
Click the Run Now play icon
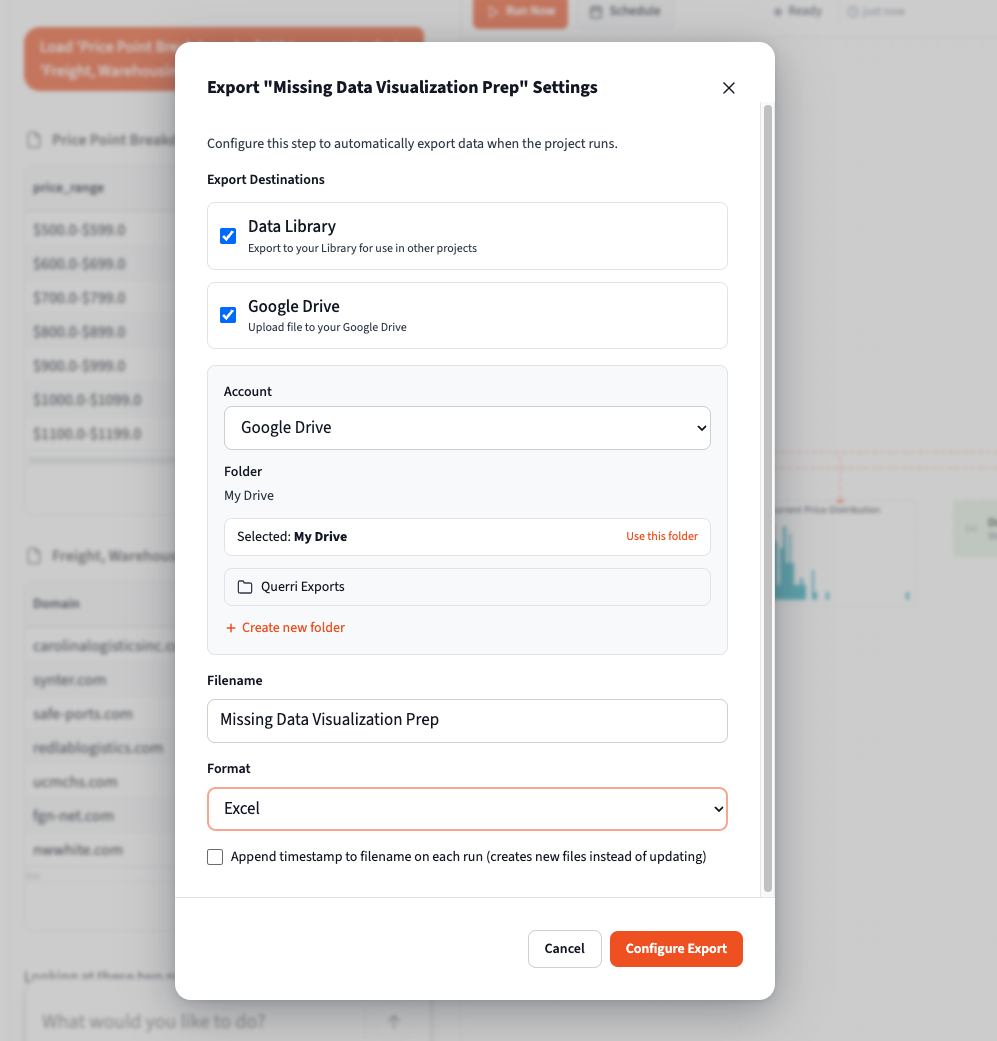(494, 13)
